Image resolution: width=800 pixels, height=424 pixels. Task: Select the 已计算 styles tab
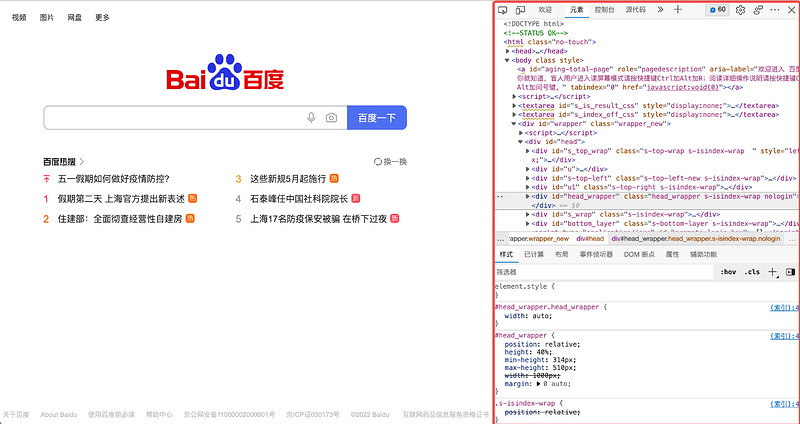tap(534, 254)
